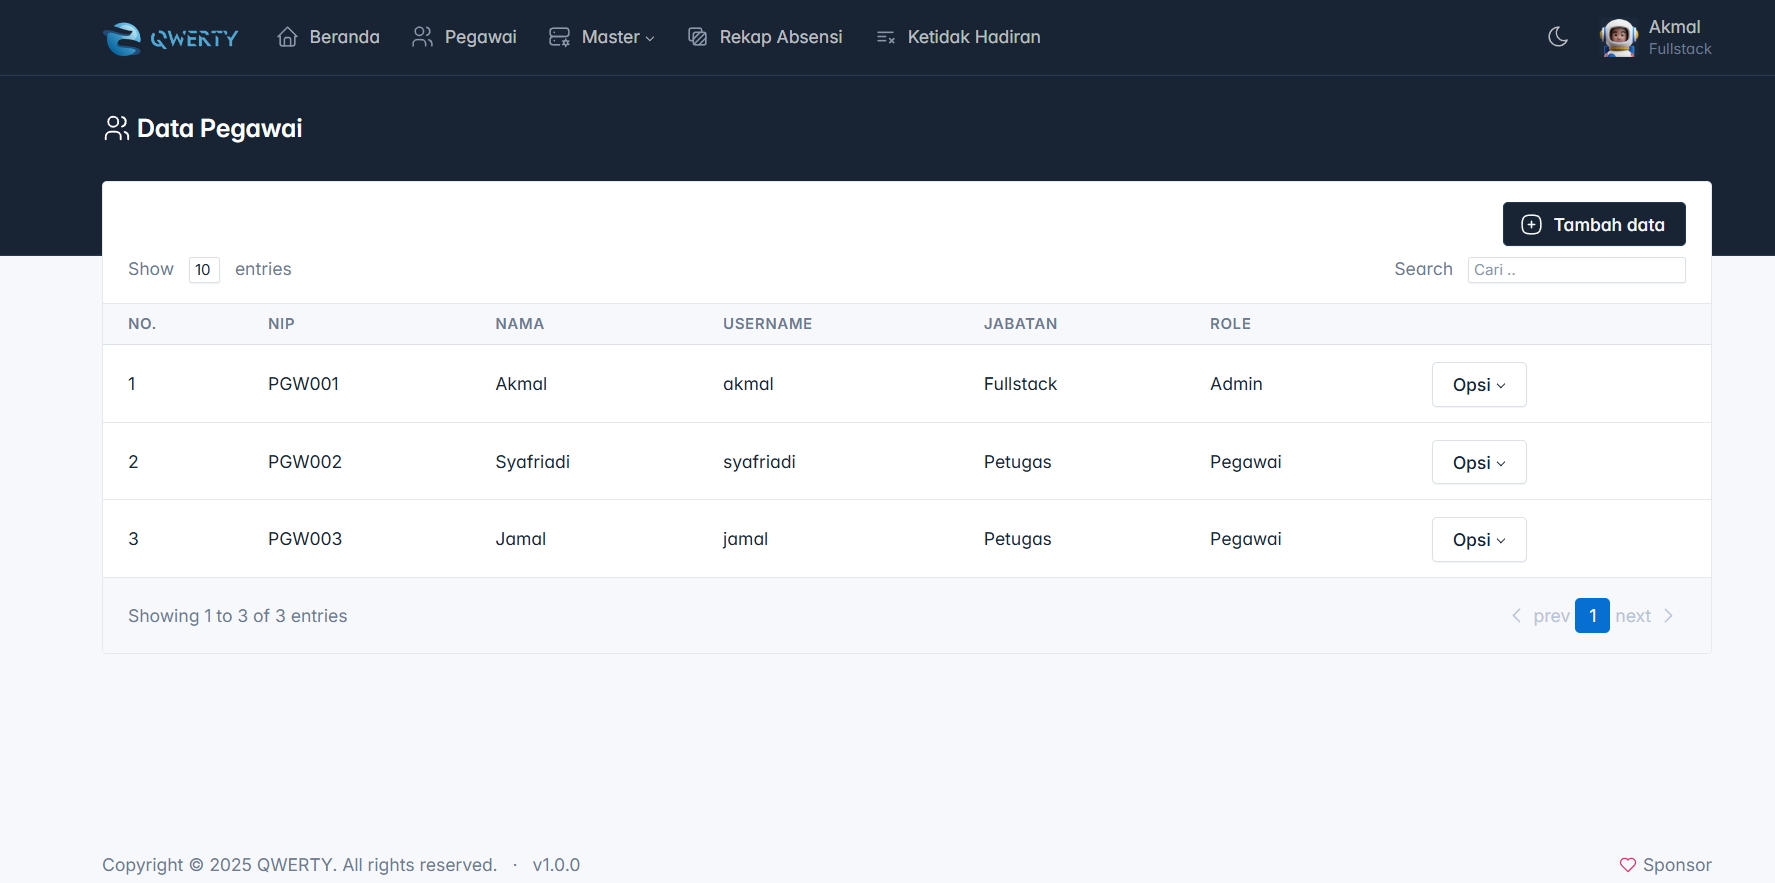Sort by the ROLE column header
Screen dimensions: 1775x883
coord(1230,324)
